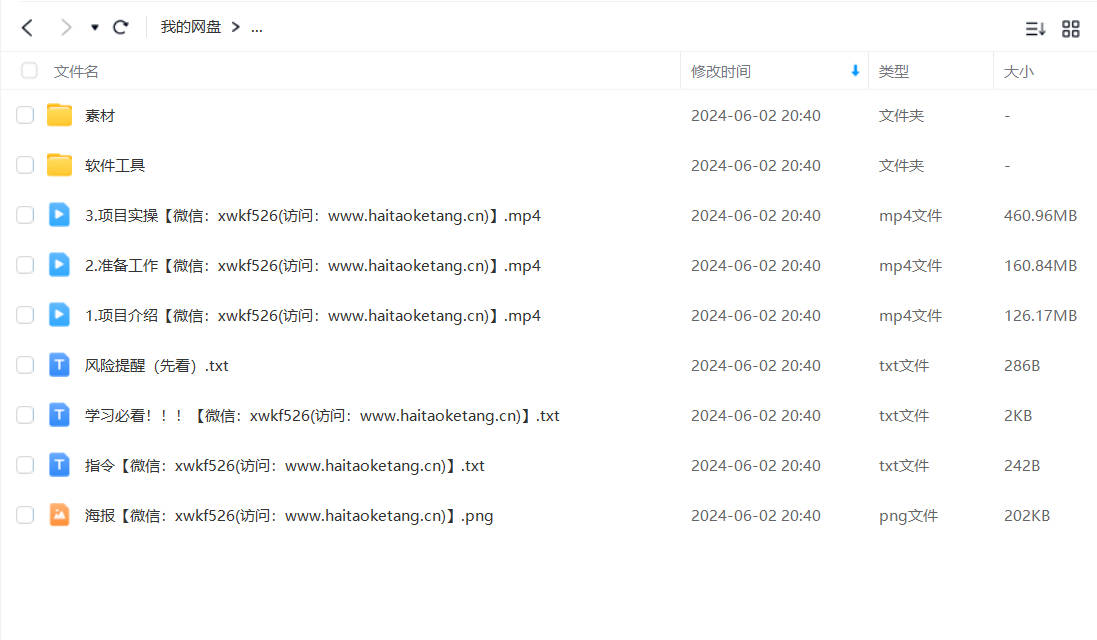Sort by 类型 column header
1097x640 pixels.
point(893,71)
